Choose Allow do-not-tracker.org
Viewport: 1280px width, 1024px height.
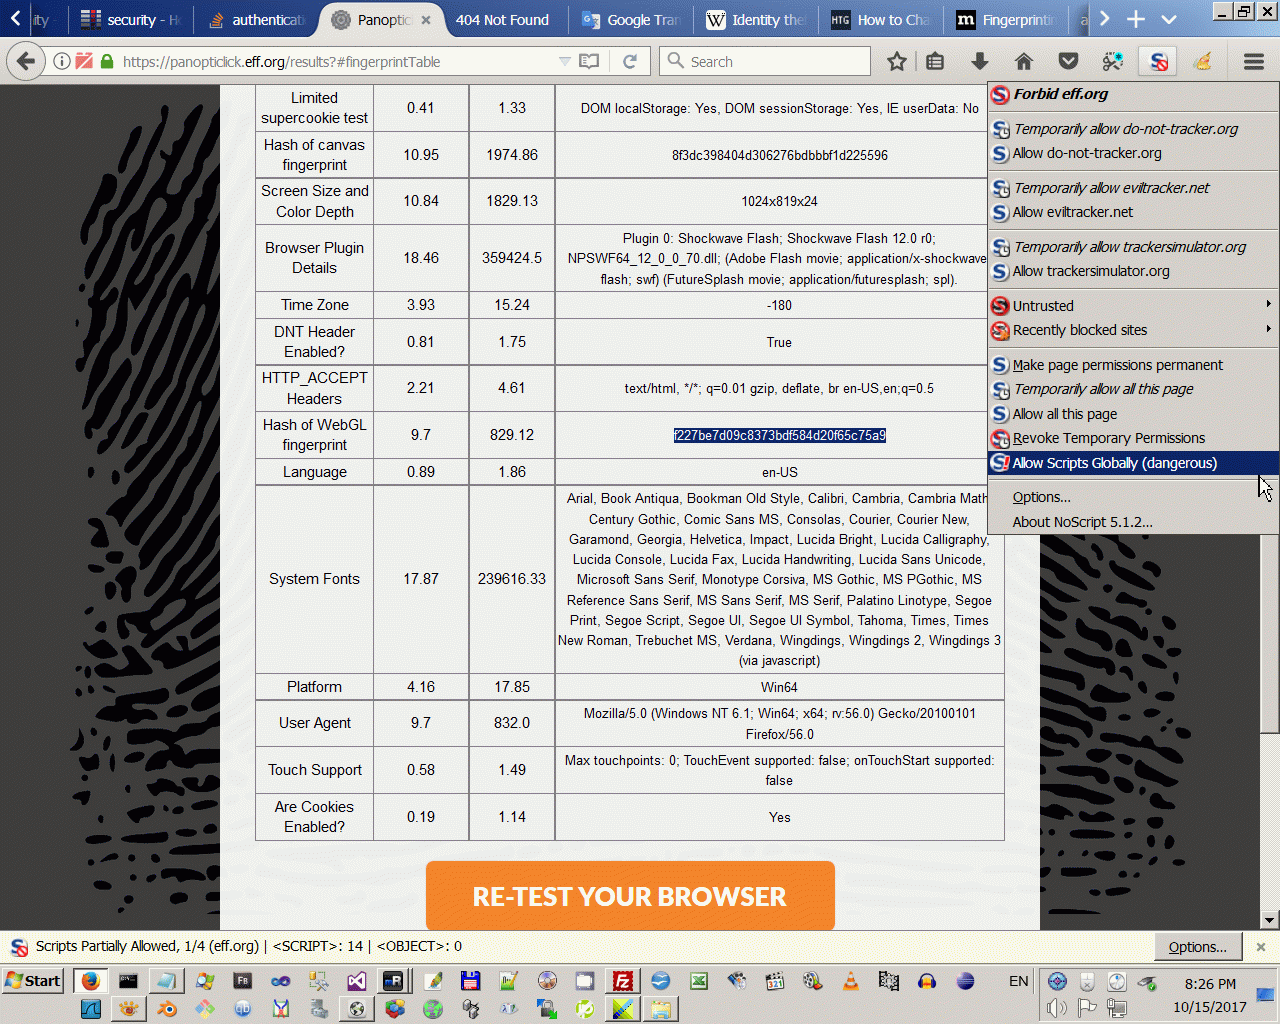click(x=1133, y=153)
